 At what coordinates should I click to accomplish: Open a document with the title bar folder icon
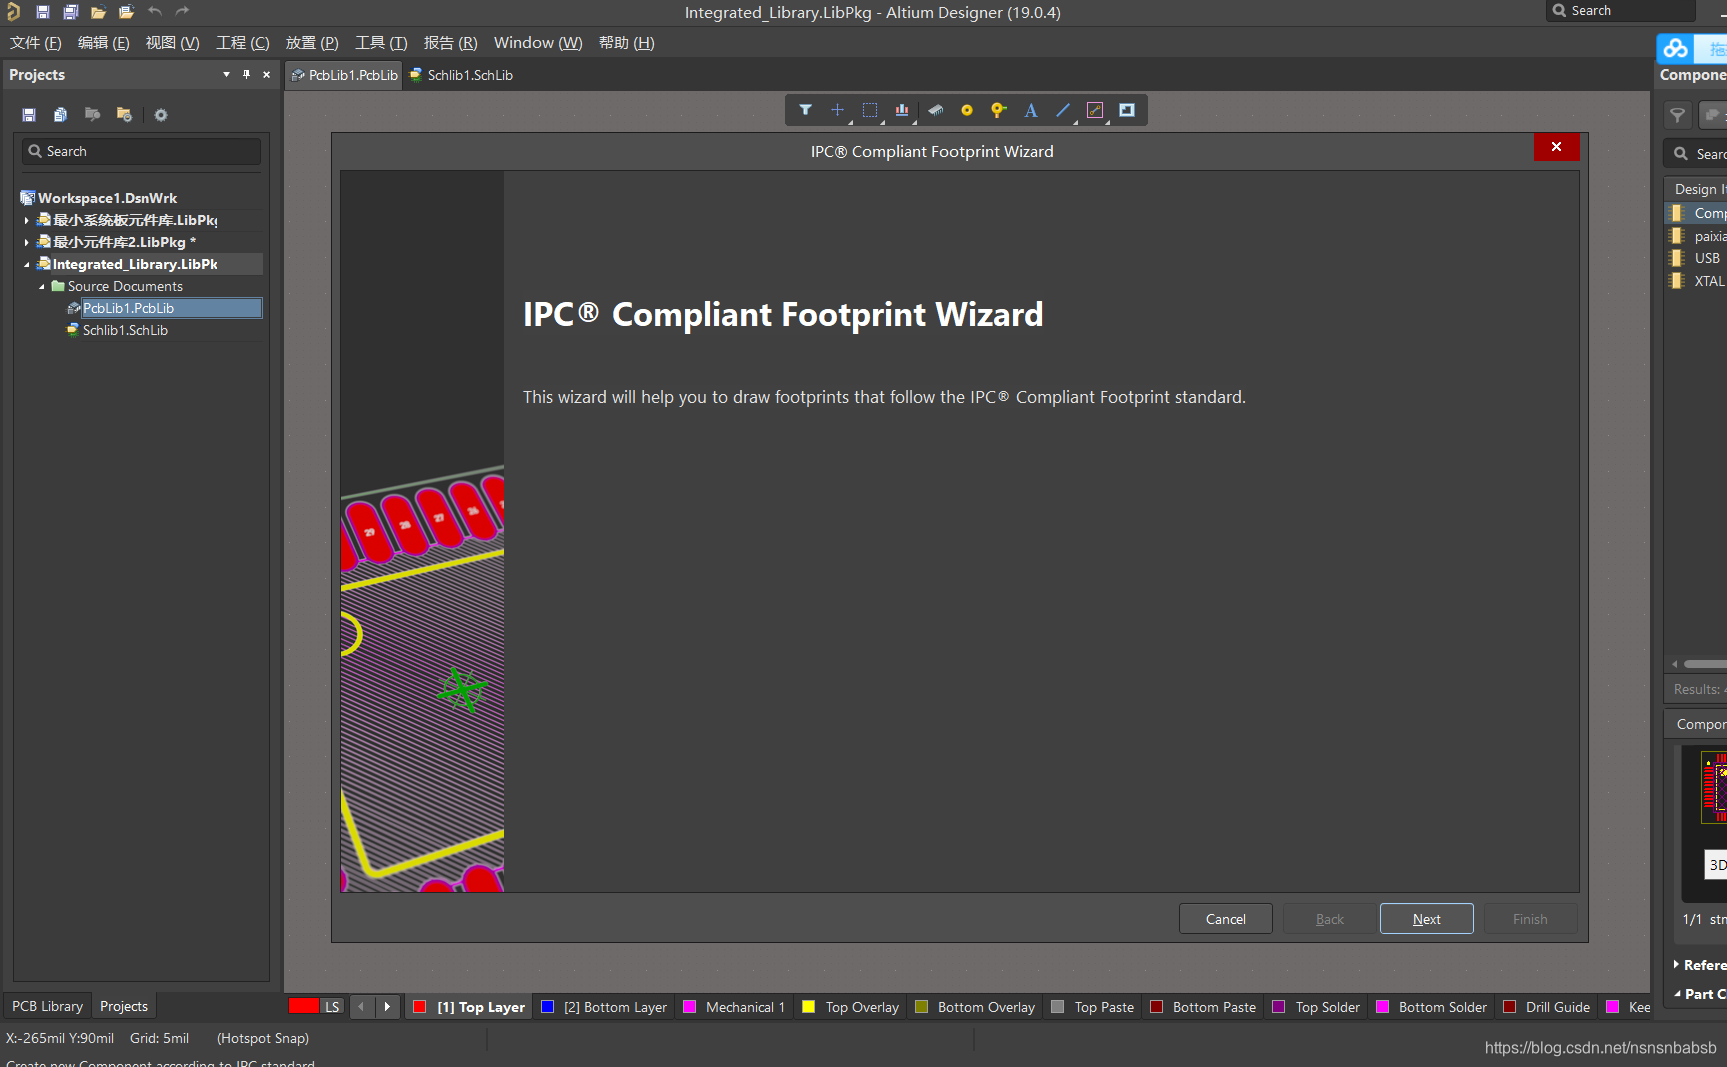[x=98, y=12]
